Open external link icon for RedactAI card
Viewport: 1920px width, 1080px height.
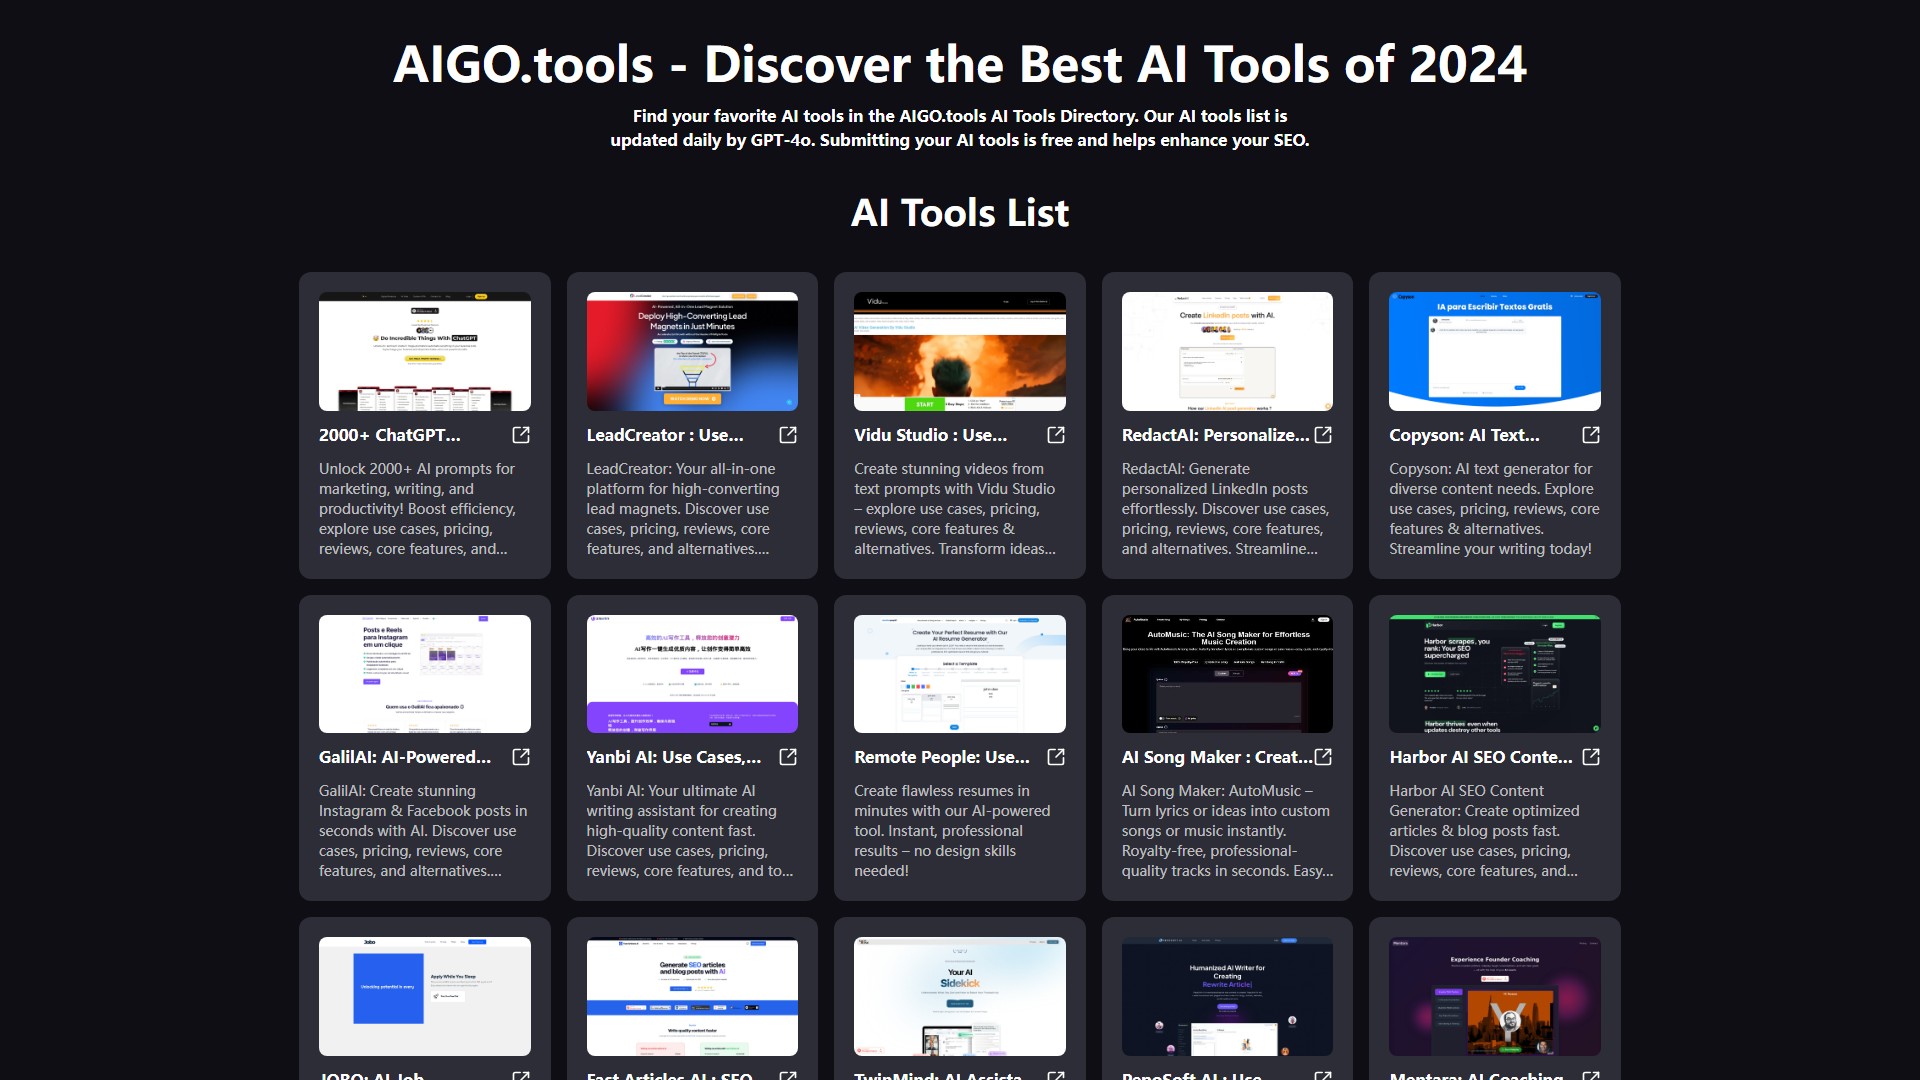click(x=1323, y=435)
